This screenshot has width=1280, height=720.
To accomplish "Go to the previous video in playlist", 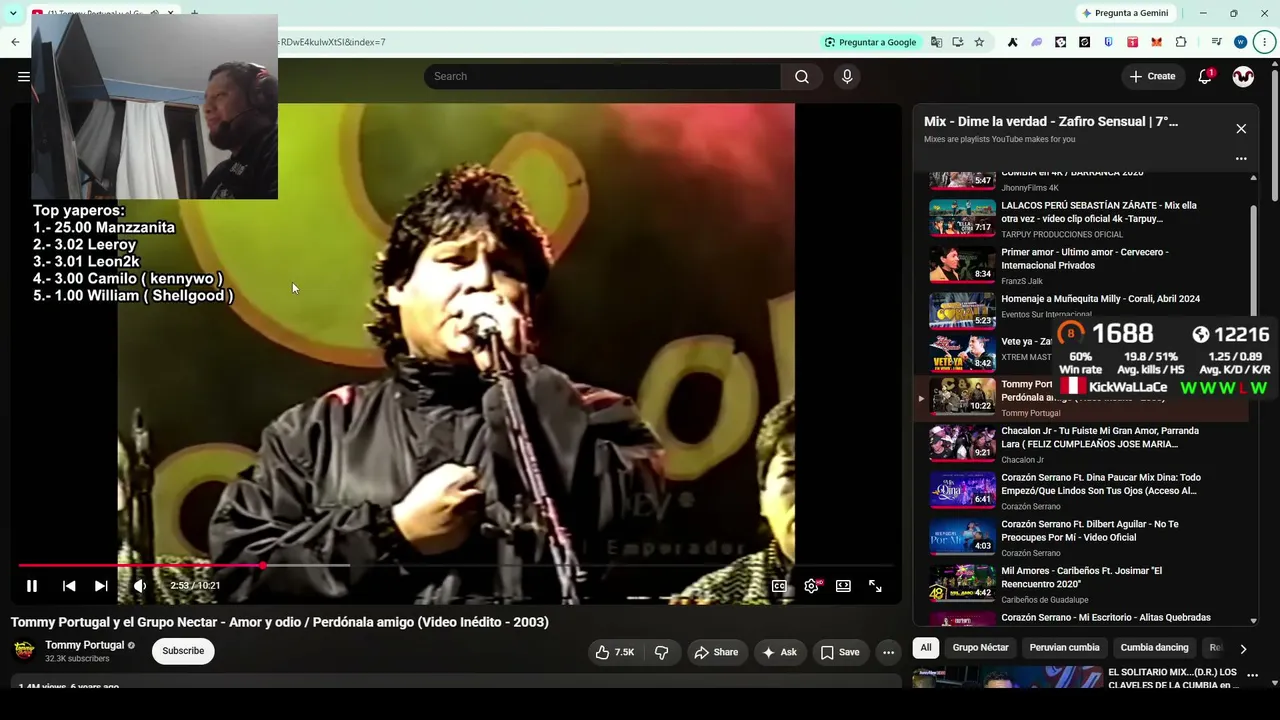I will coord(69,586).
